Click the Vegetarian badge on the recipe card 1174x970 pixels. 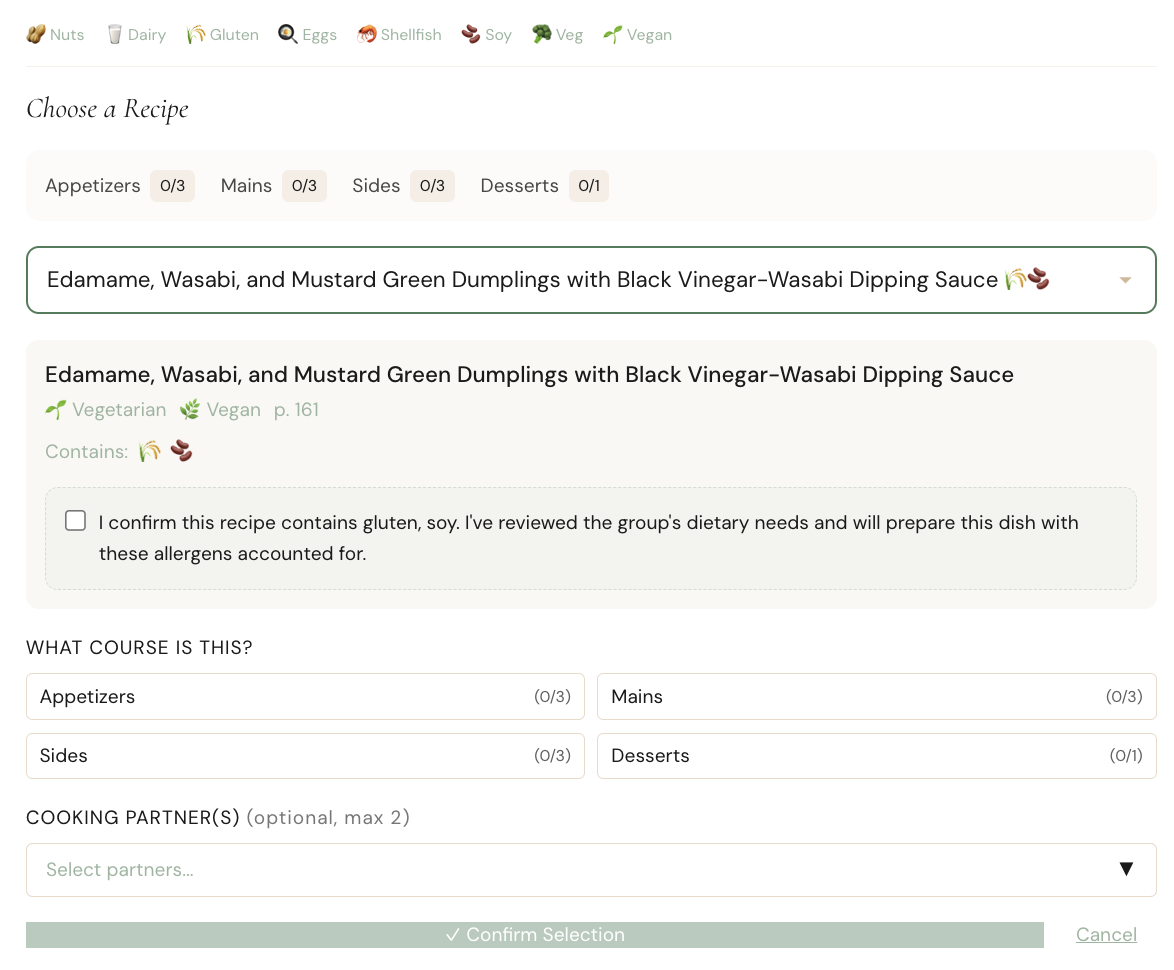pos(105,409)
